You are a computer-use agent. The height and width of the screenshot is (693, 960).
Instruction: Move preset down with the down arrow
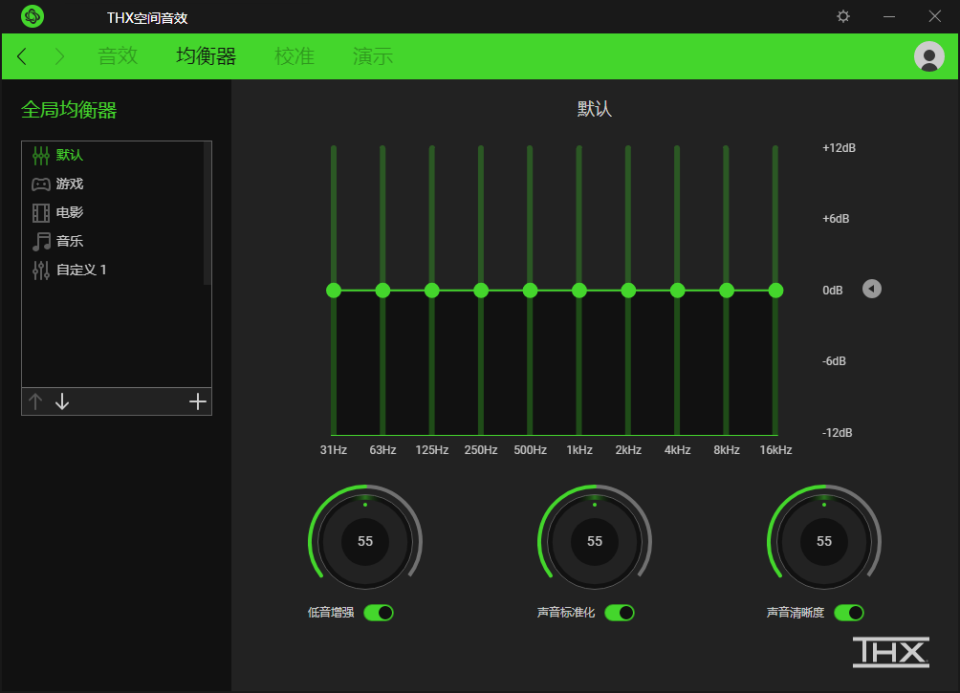62,402
